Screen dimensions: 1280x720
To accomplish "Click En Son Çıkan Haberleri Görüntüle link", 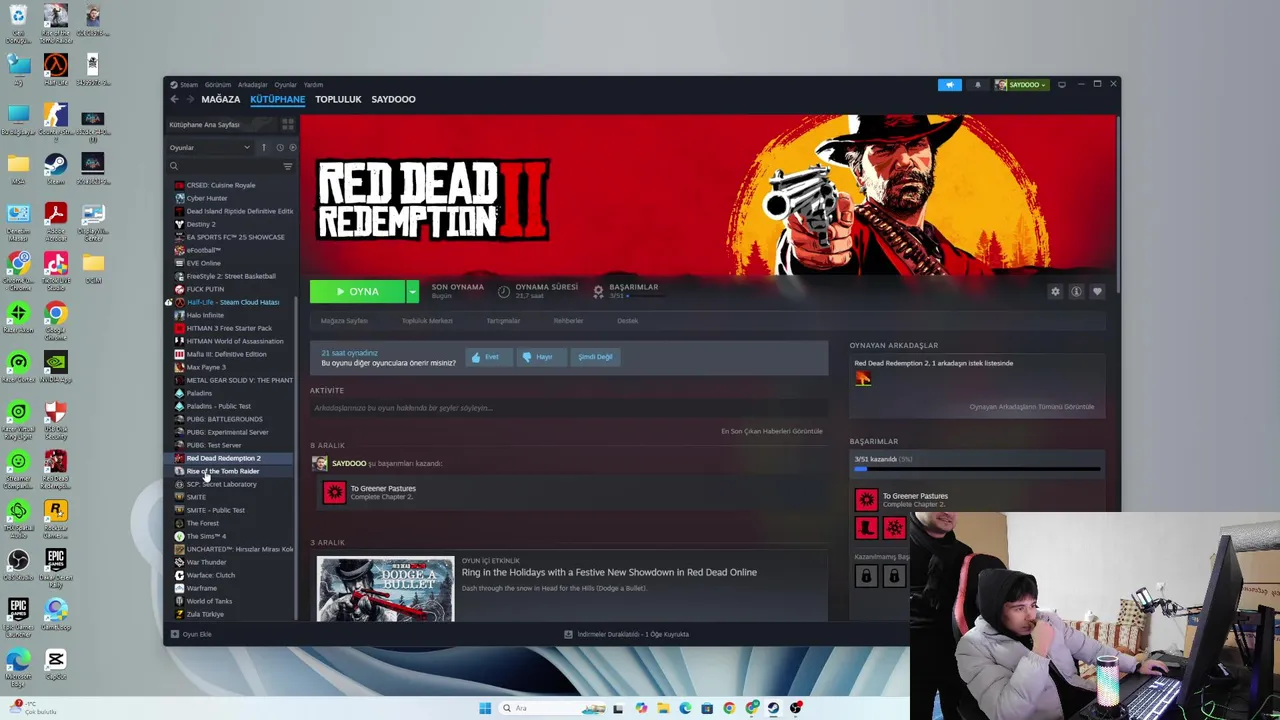I will pos(772,431).
